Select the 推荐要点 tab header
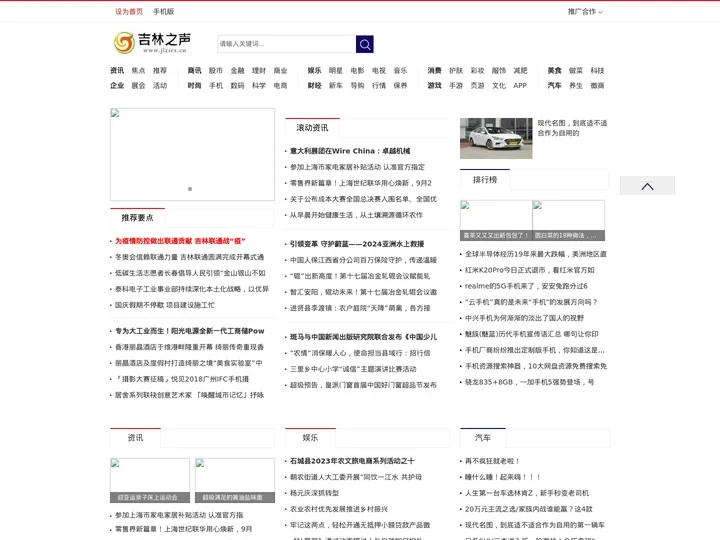Viewport: 720px width, 540px height. pyautogui.click(x=137, y=218)
